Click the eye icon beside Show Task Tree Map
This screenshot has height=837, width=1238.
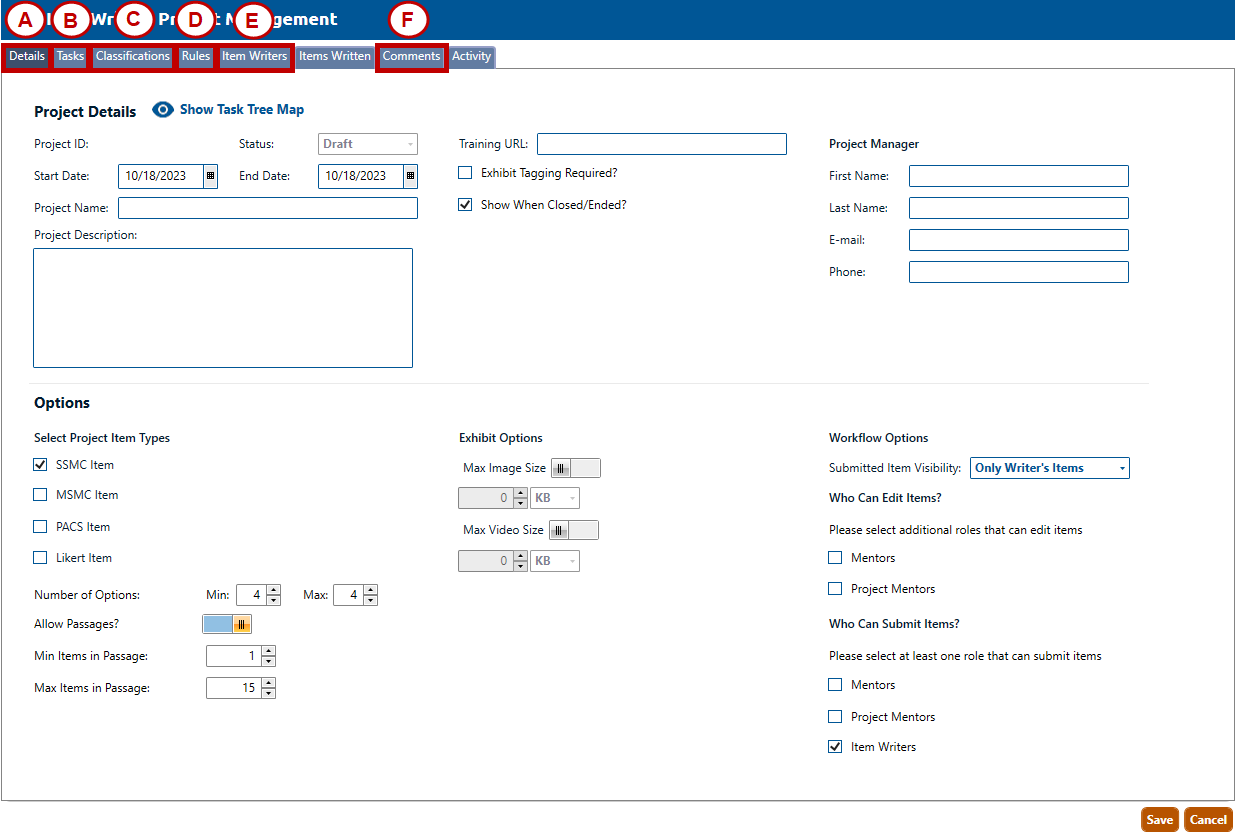(x=163, y=110)
